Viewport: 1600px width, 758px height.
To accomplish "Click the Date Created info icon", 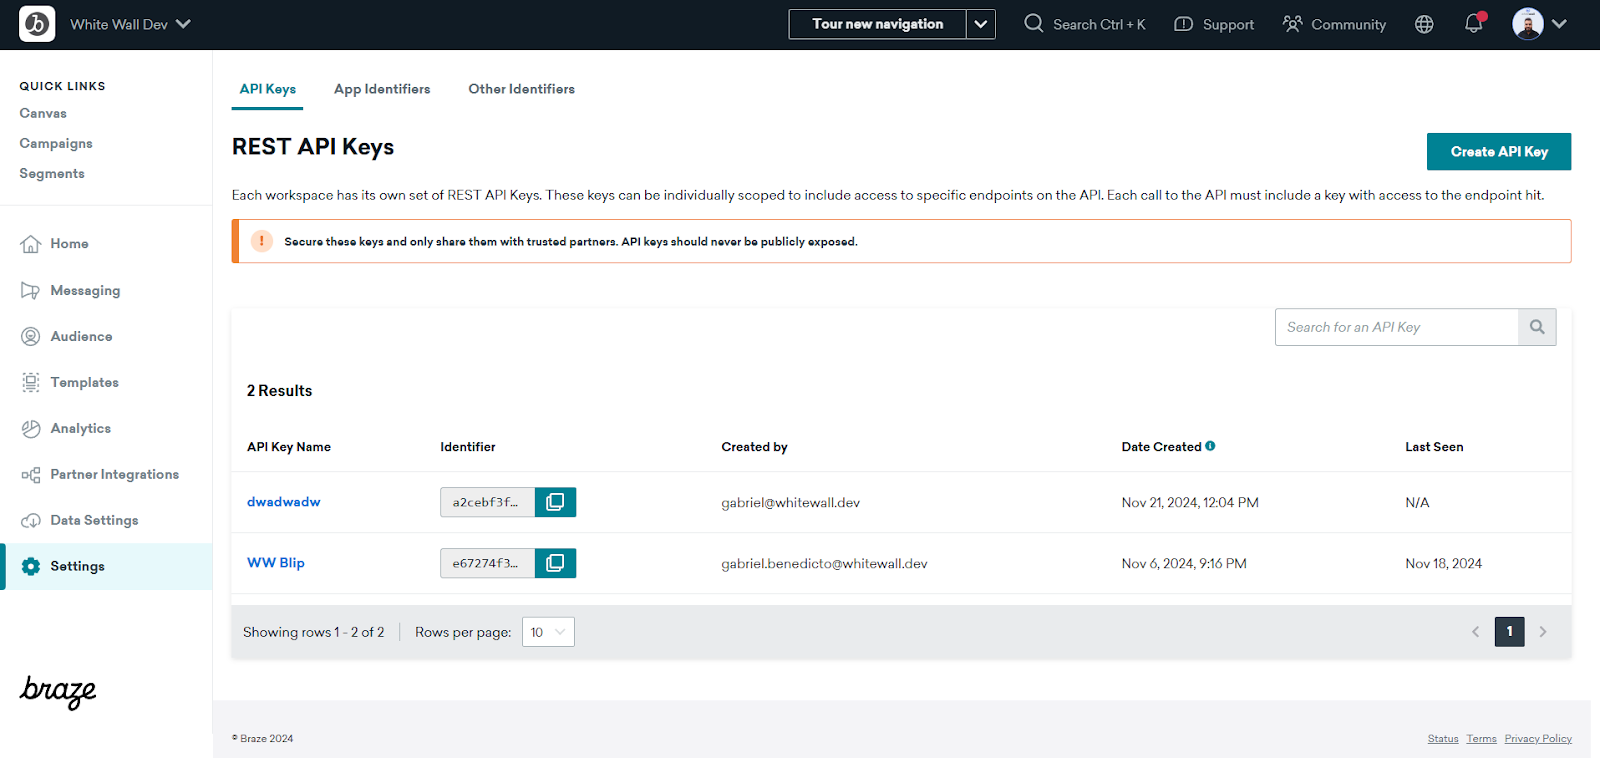I will coord(1210,446).
